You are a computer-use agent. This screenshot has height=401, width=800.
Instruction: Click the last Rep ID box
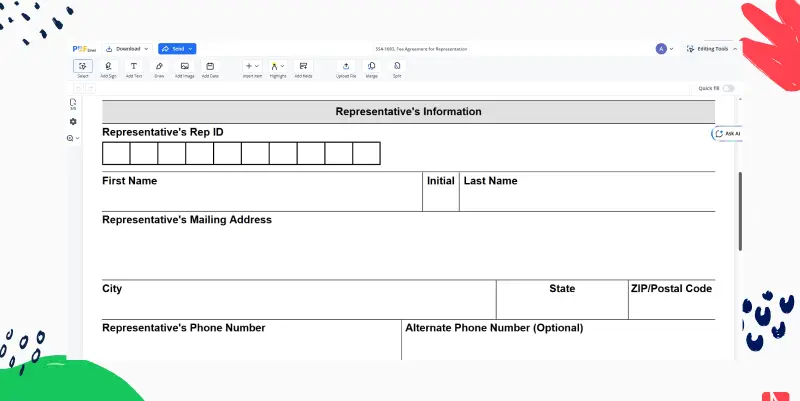tap(366, 154)
